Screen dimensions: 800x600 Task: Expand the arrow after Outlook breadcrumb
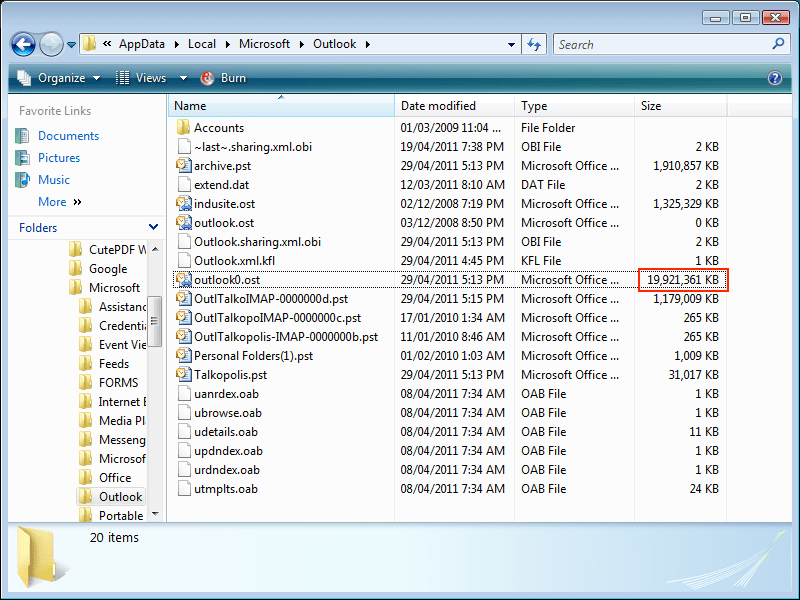(368, 45)
